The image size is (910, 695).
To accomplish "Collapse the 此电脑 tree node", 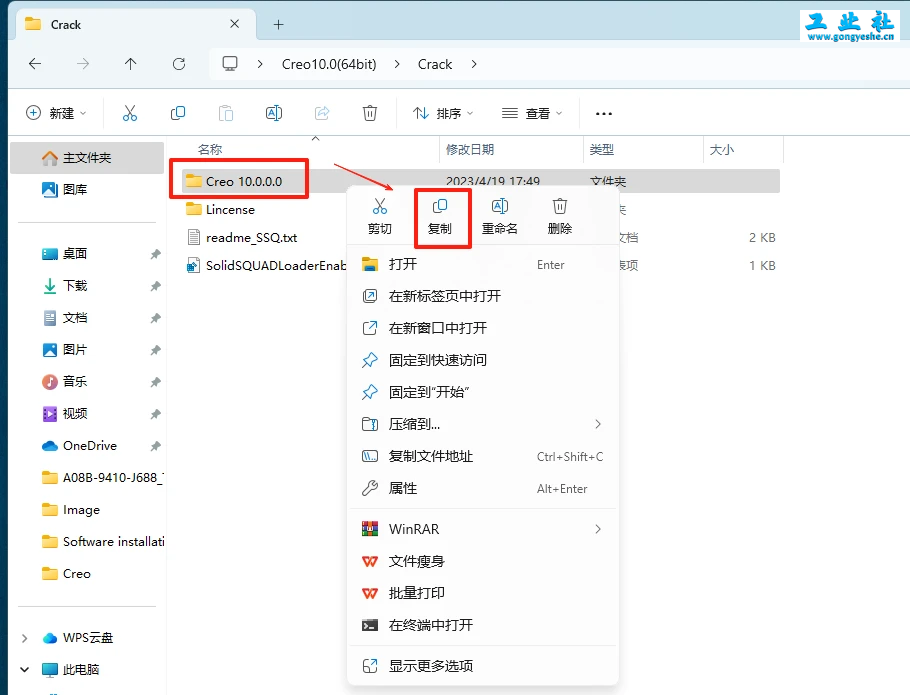I will [24, 669].
